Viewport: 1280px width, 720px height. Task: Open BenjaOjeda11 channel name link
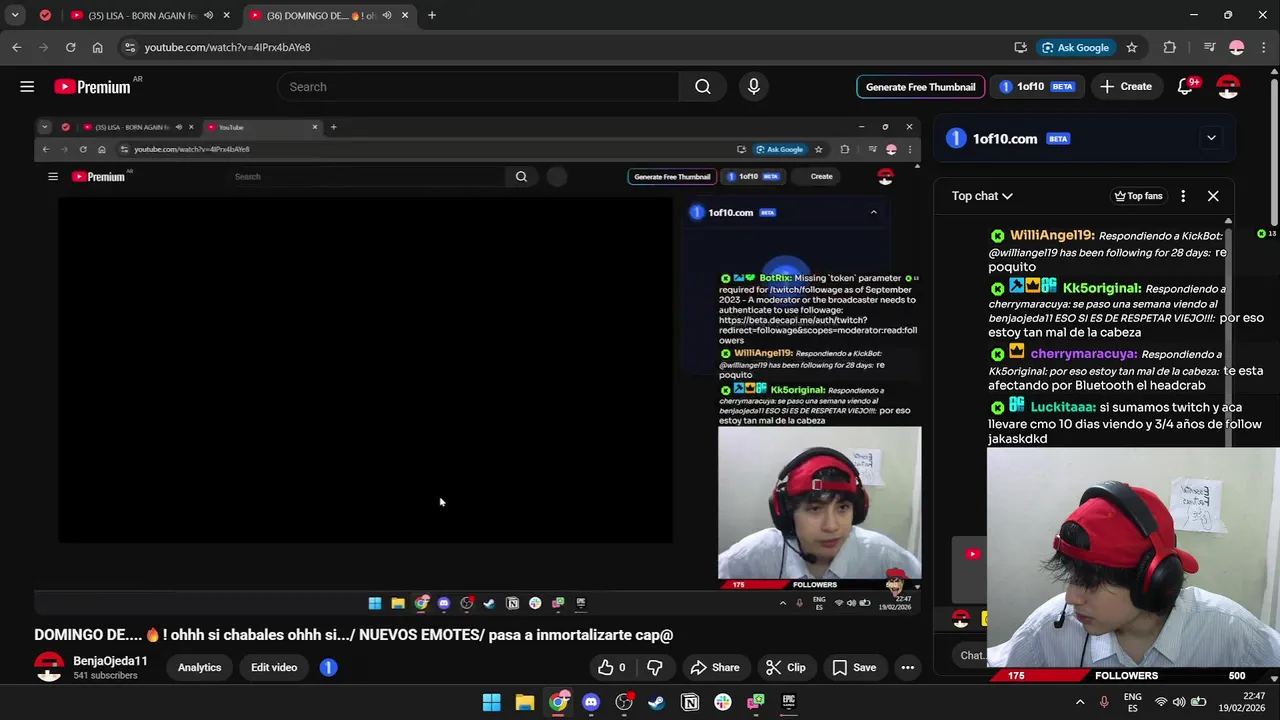110,661
